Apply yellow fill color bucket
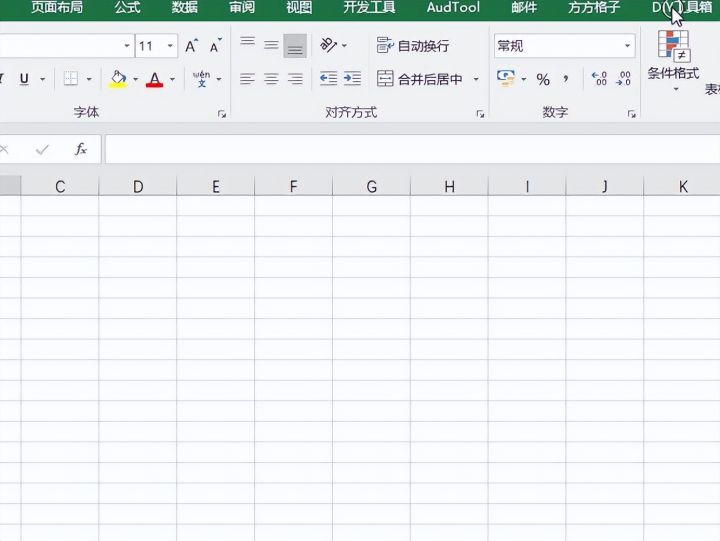Viewport: 720px width, 541px height. pos(118,79)
